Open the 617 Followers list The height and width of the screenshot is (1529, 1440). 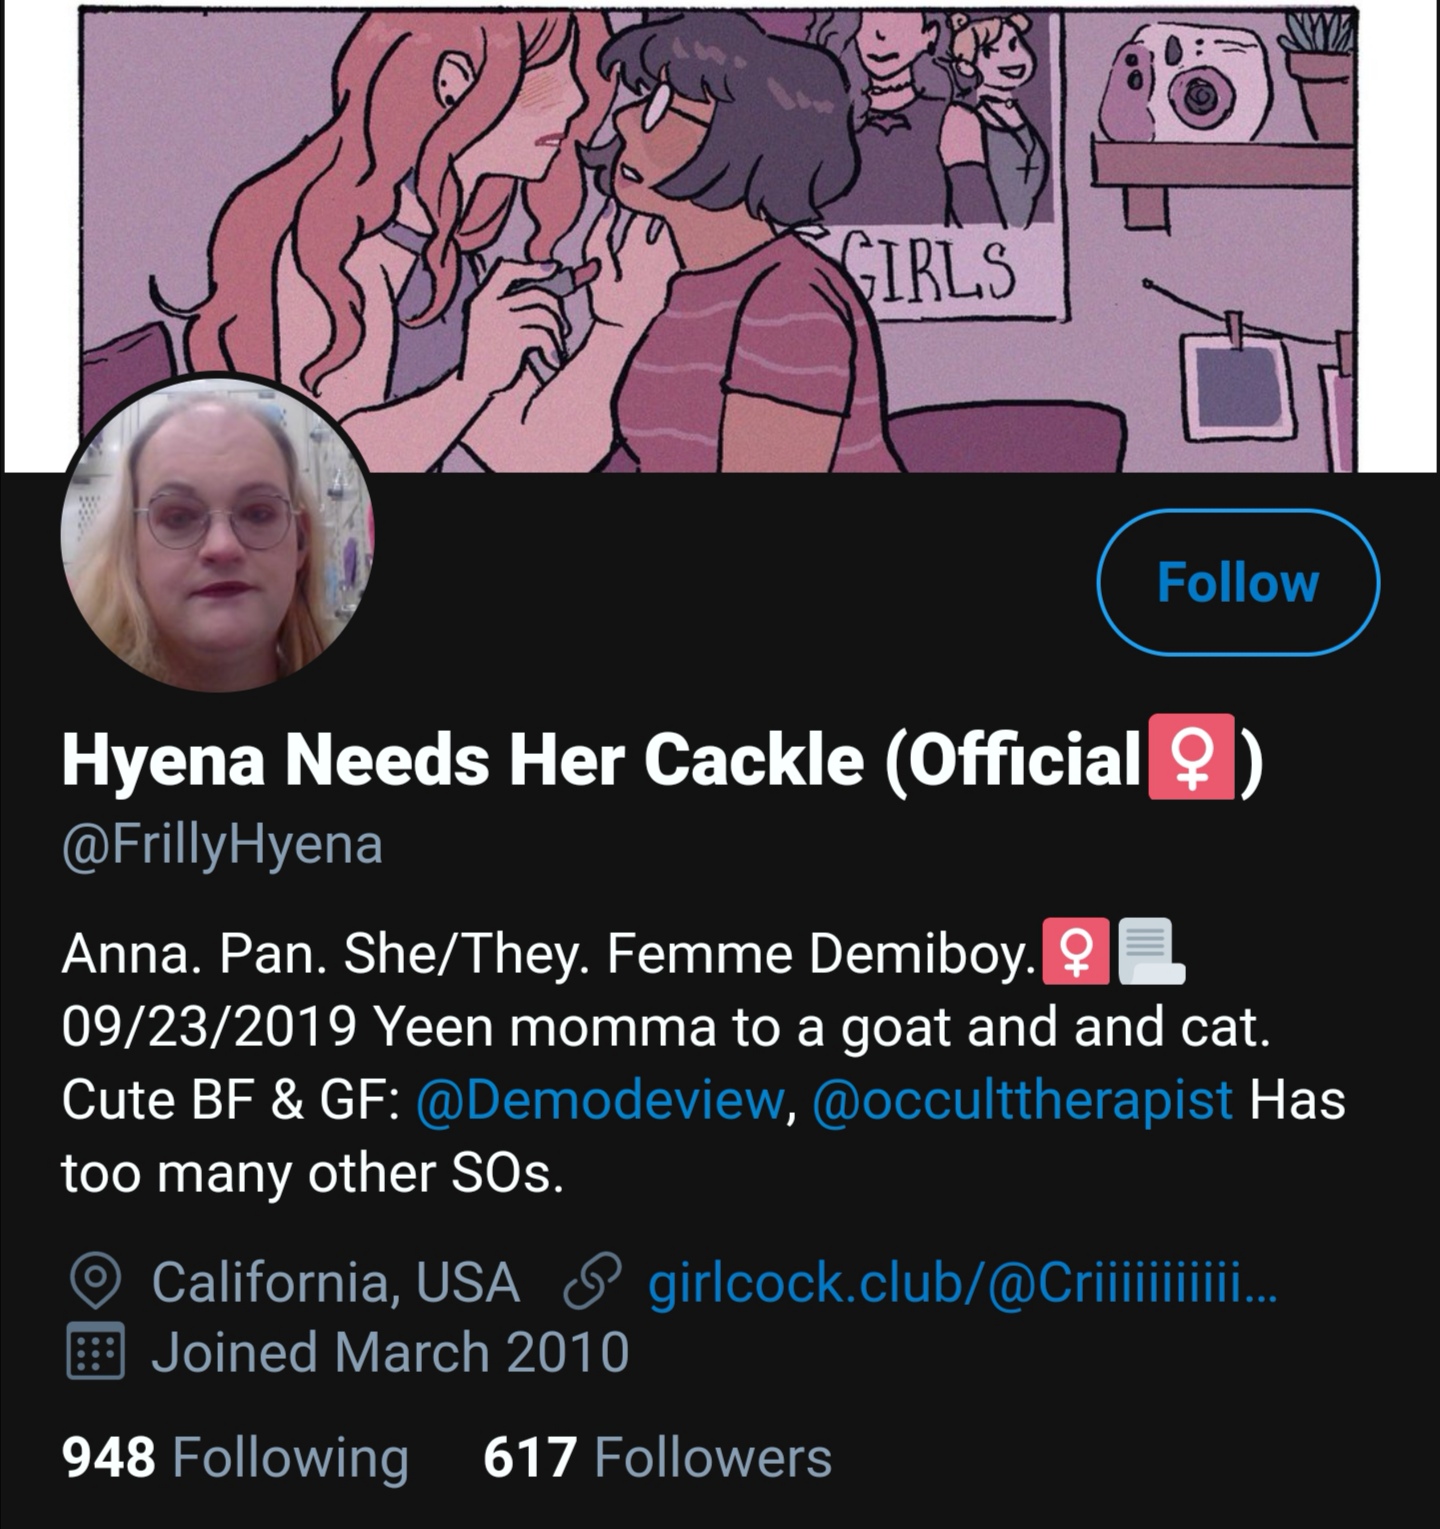[x=657, y=1456]
